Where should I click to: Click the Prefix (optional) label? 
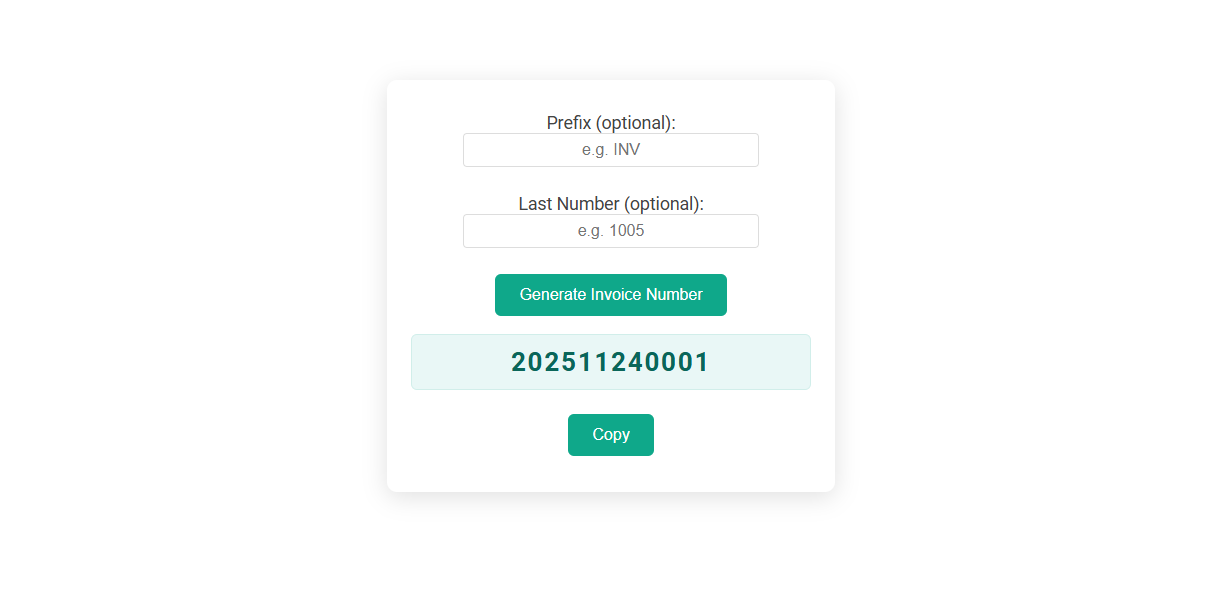coord(610,122)
